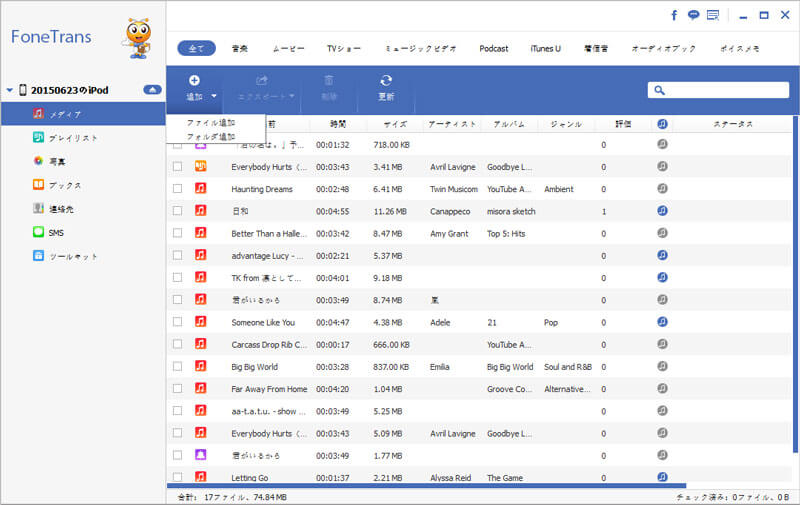
Task: Choose フォルダ追加 from the add menu
Action: pyautogui.click(x=211, y=137)
